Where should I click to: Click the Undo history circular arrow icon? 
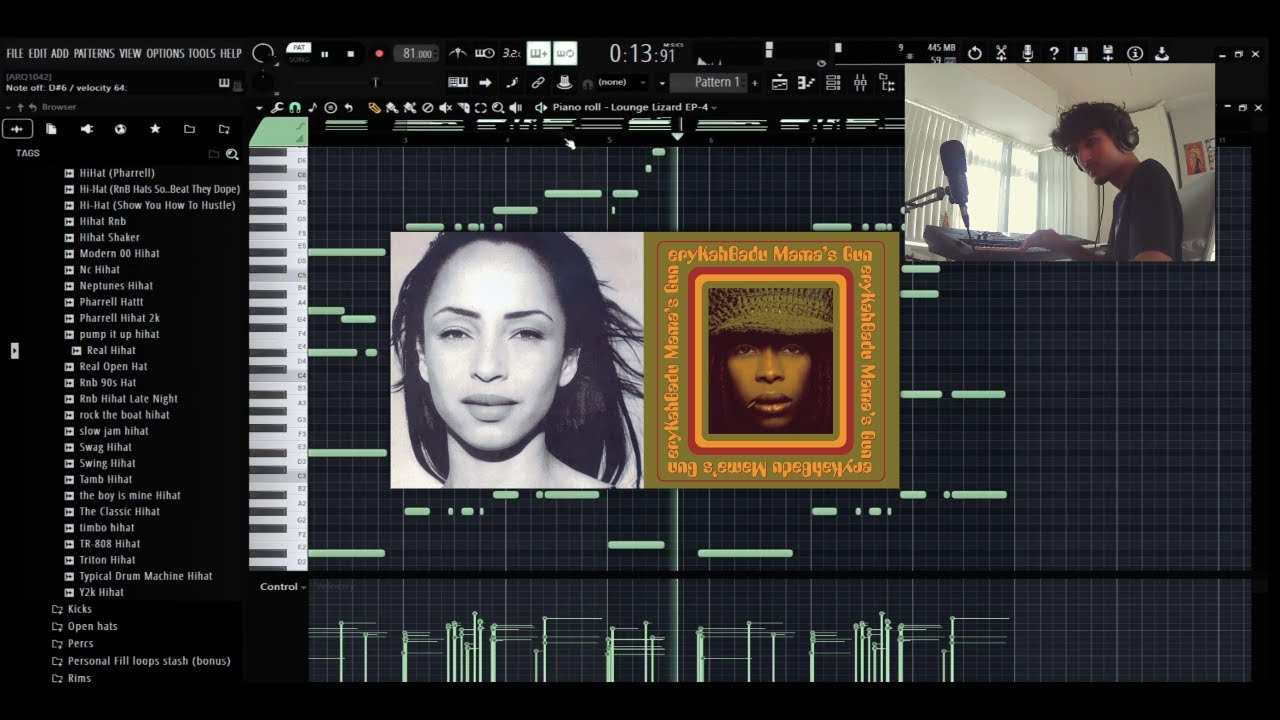(x=974, y=53)
